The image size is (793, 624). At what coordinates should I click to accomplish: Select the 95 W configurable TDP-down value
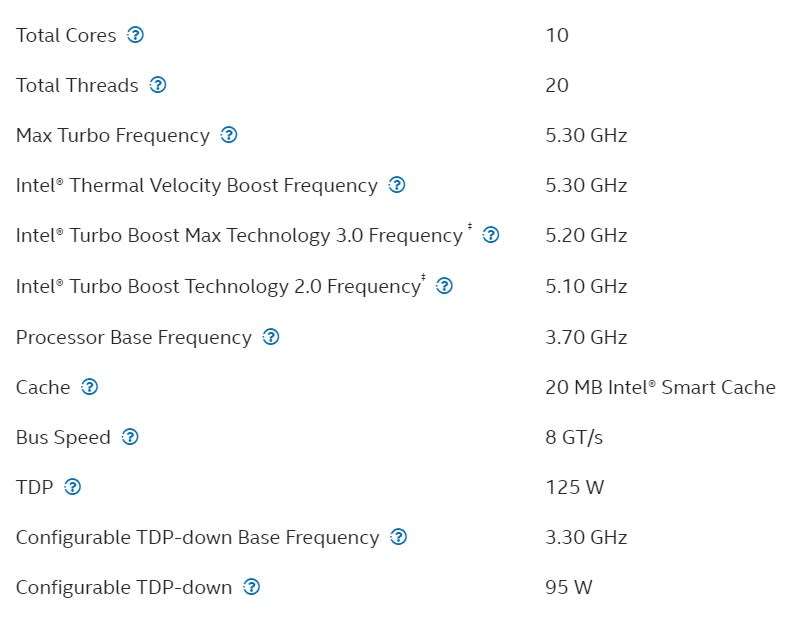(x=569, y=587)
